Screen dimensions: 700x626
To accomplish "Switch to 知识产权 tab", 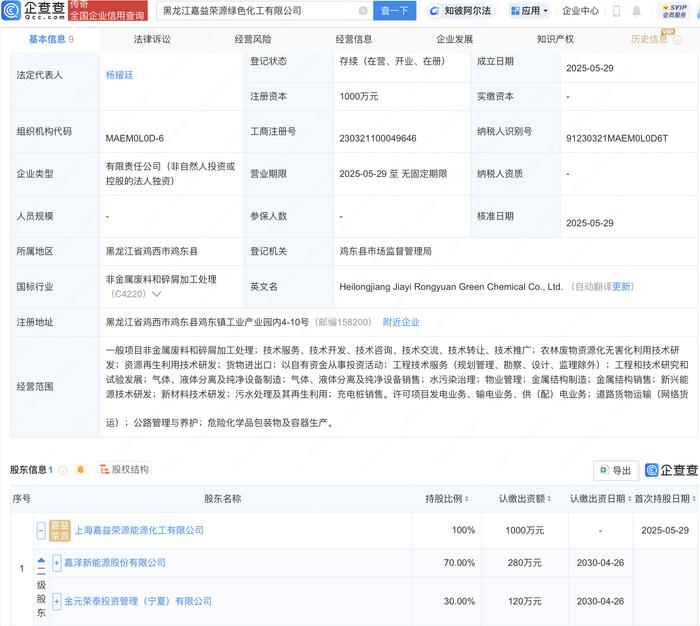I will pyautogui.click(x=555, y=39).
